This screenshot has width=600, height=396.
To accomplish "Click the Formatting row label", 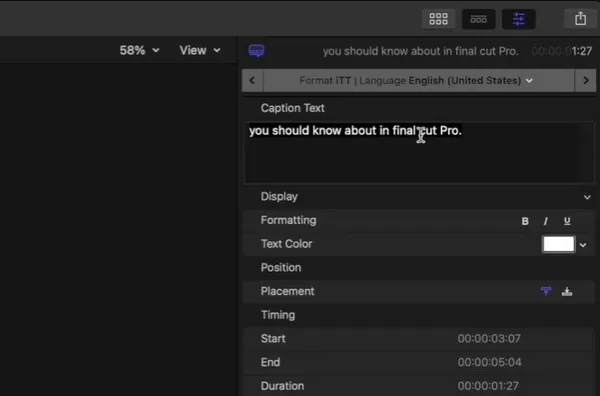I will pos(289,220).
